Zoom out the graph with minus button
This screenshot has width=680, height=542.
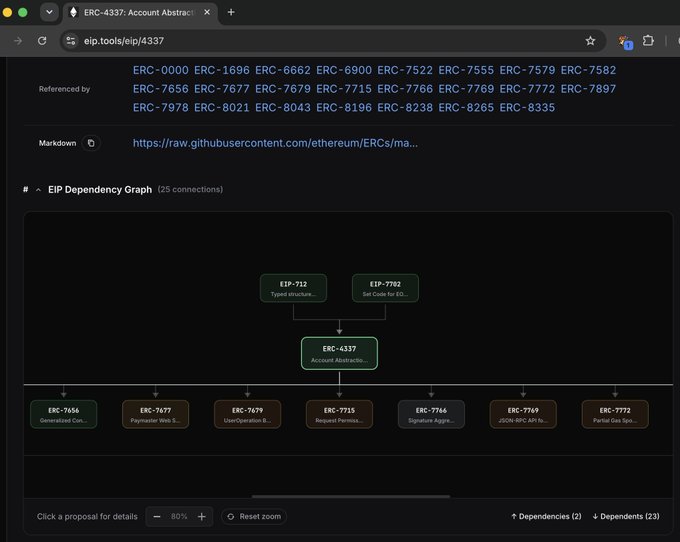pos(157,516)
